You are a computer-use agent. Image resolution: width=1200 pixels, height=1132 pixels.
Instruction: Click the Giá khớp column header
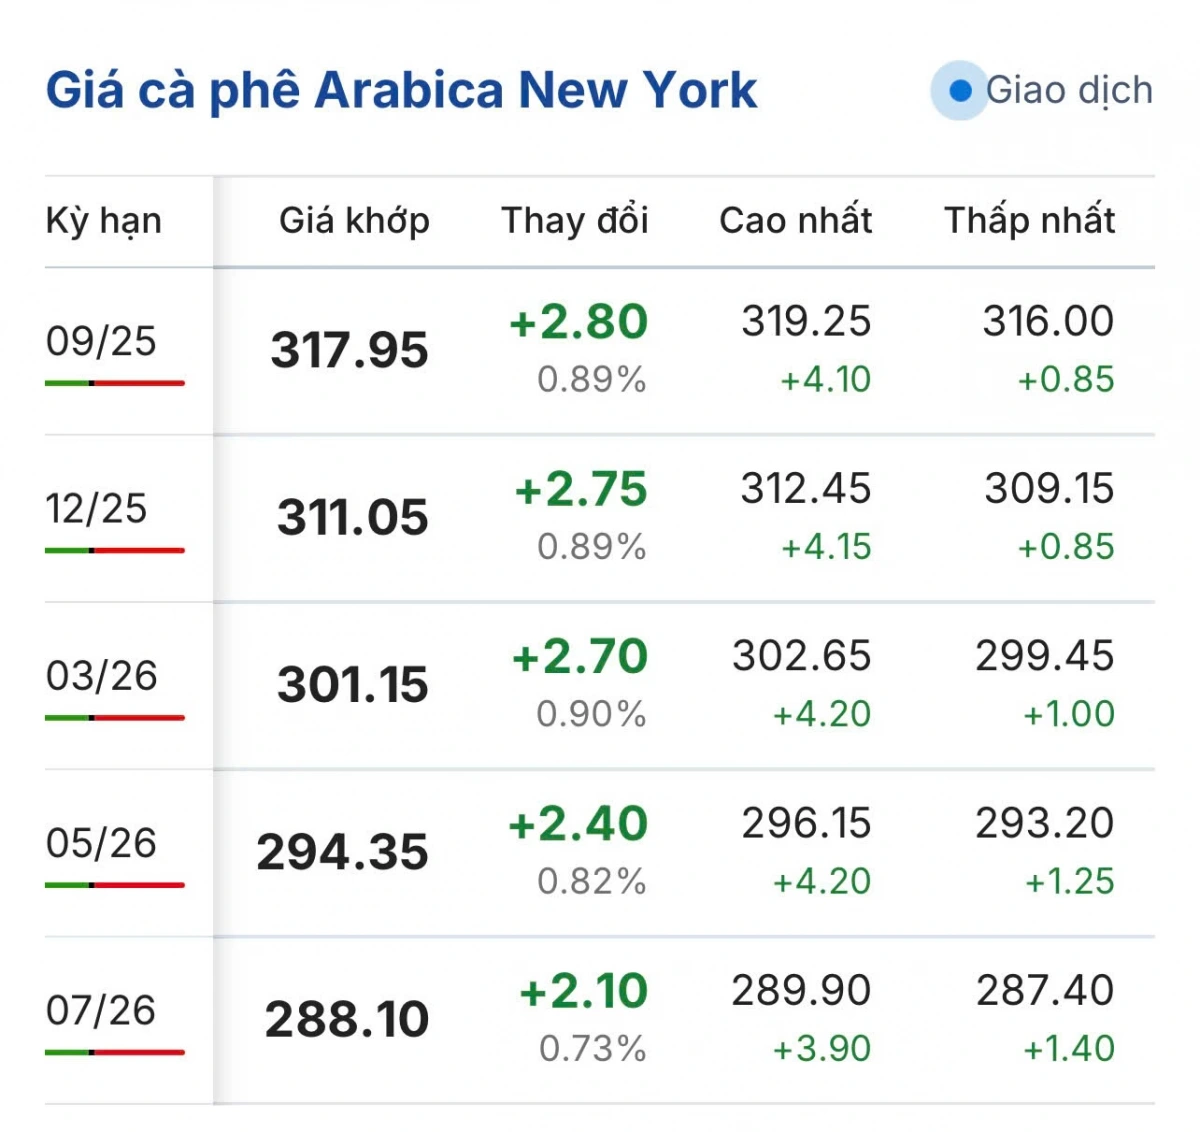(354, 220)
